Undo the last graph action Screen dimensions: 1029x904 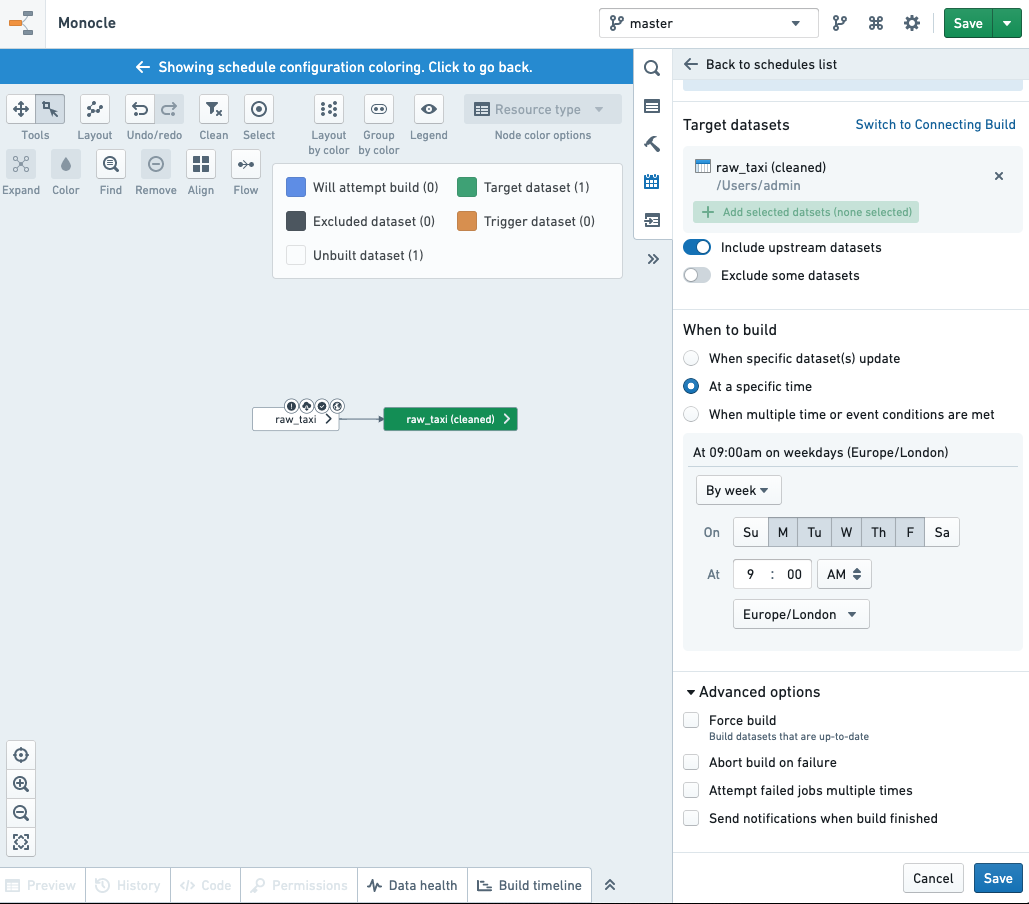[140, 109]
